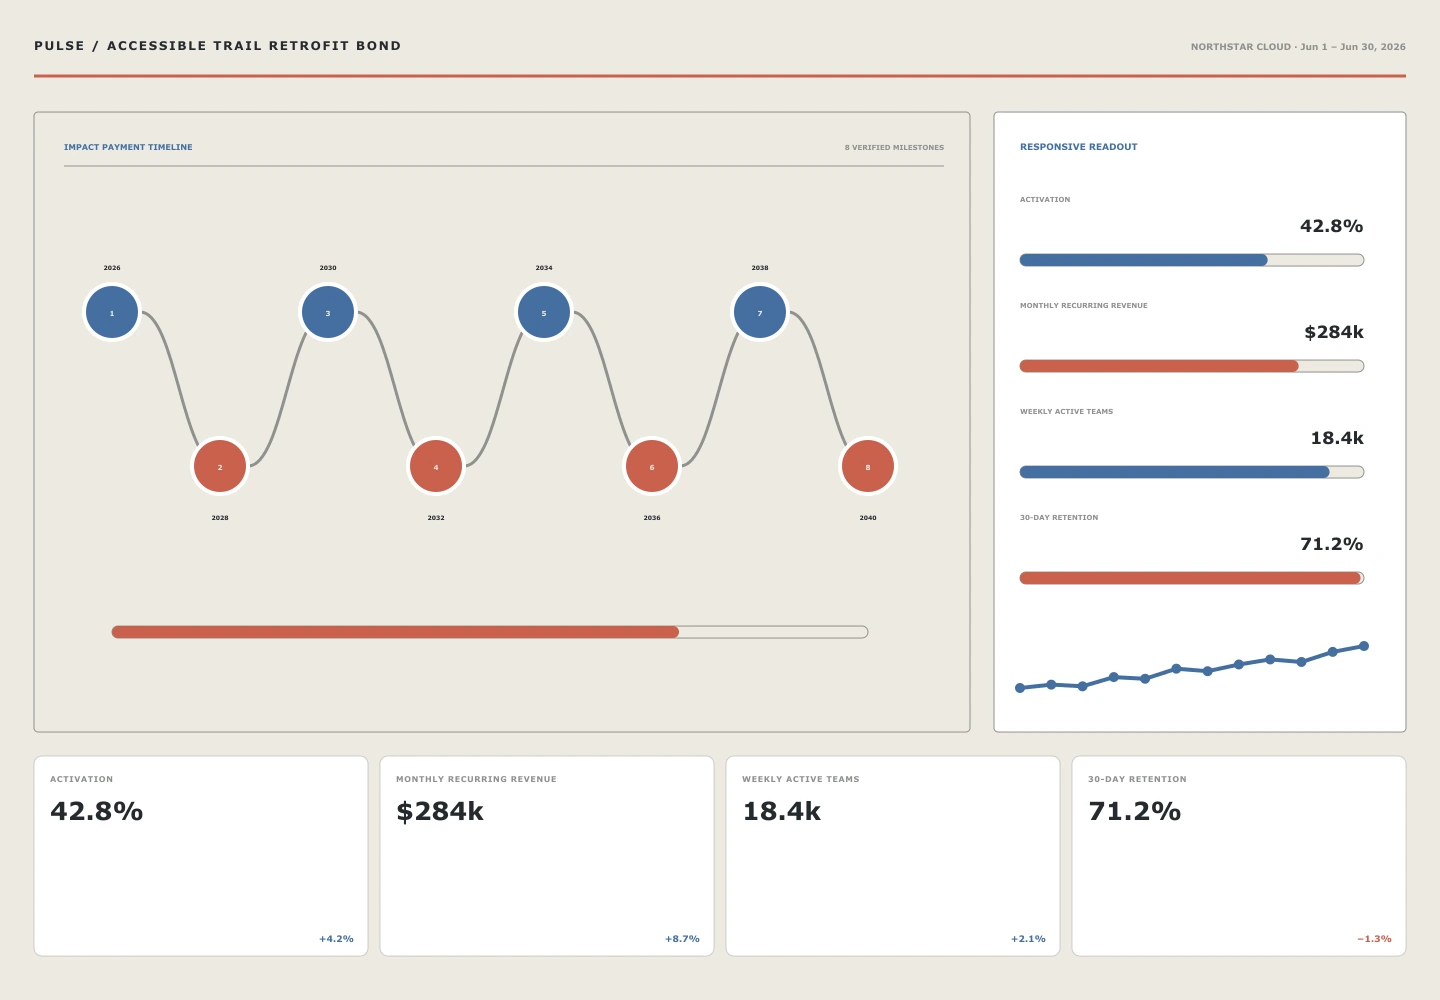This screenshot has width=1440, height=1000.
Task: Click the last point of the sparkline
Action: click(x=1364, y=646)
